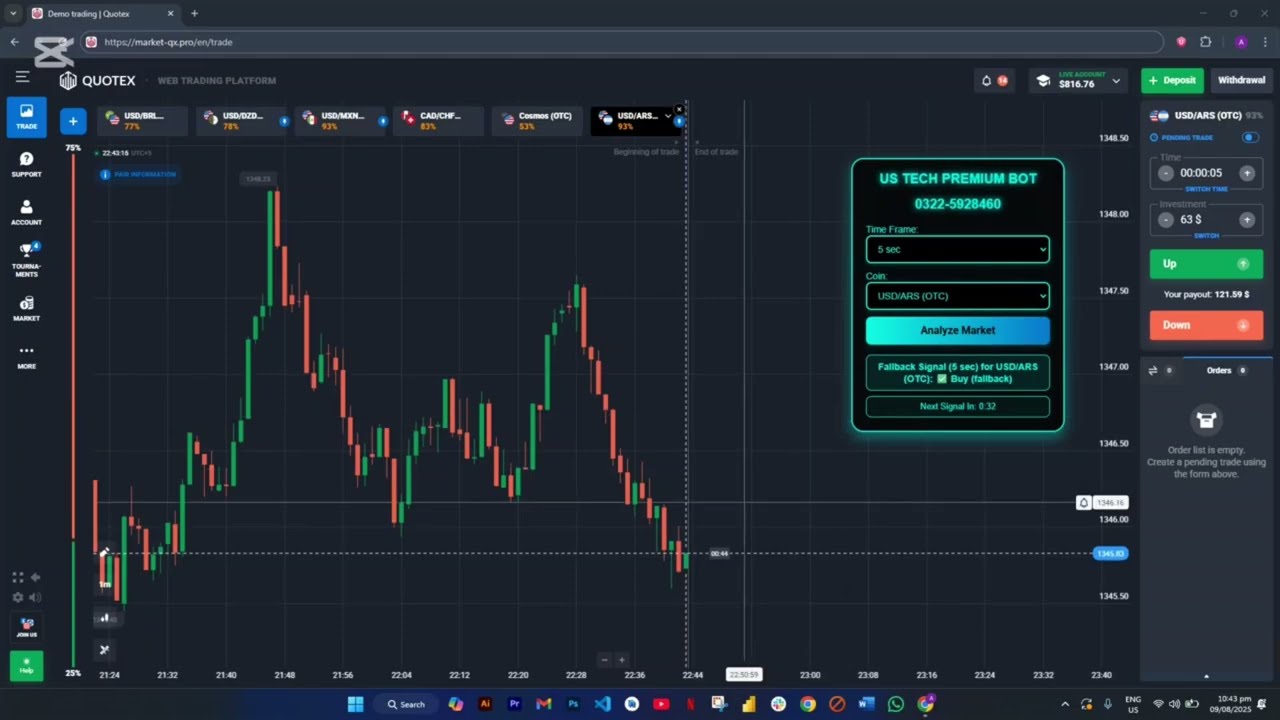Open the Coin dropdown in bot

pos(958,296)
